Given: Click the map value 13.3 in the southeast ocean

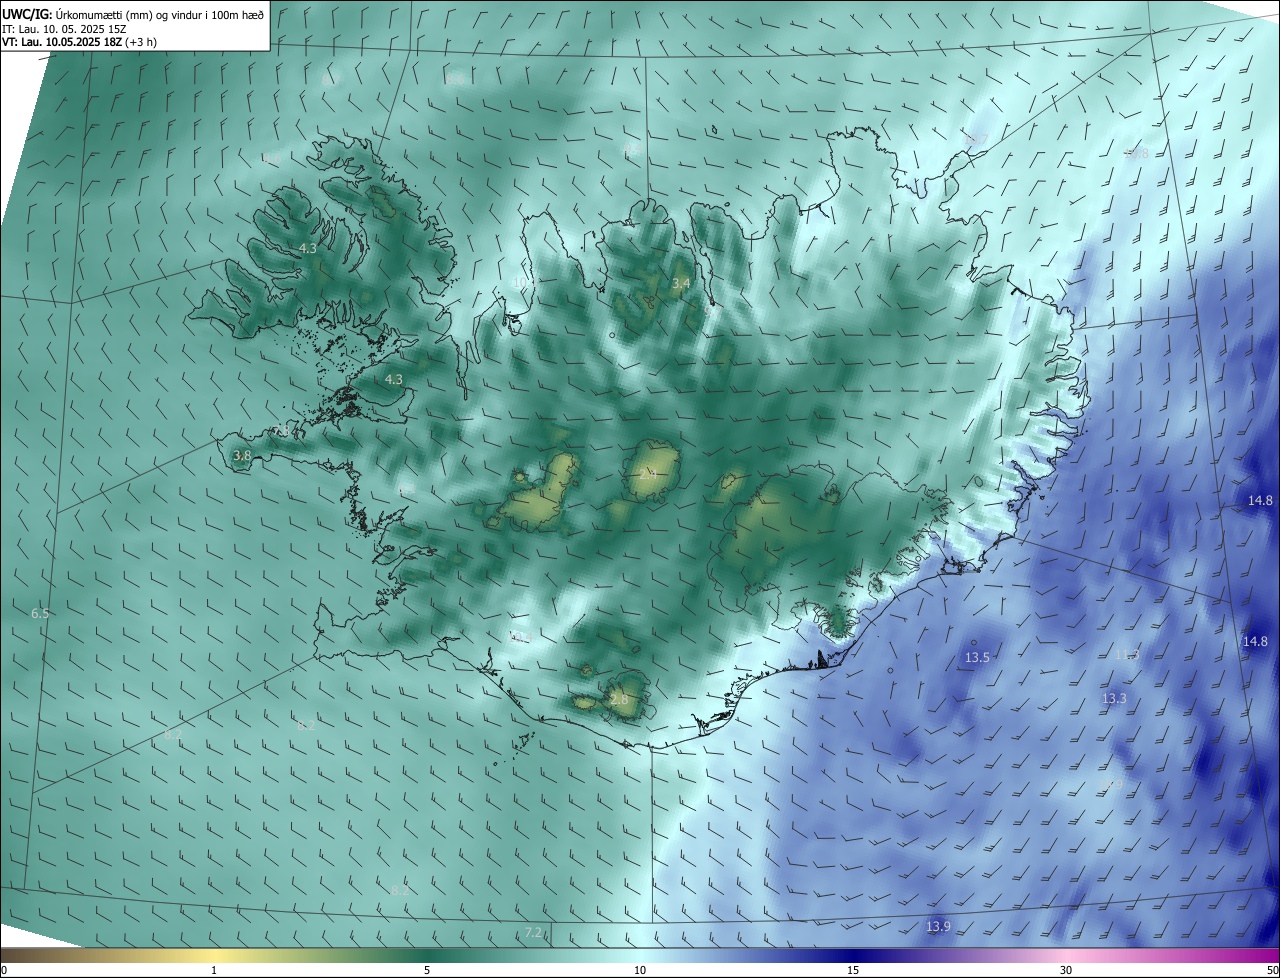Looking at the screenshot, I should (1114, 698).
